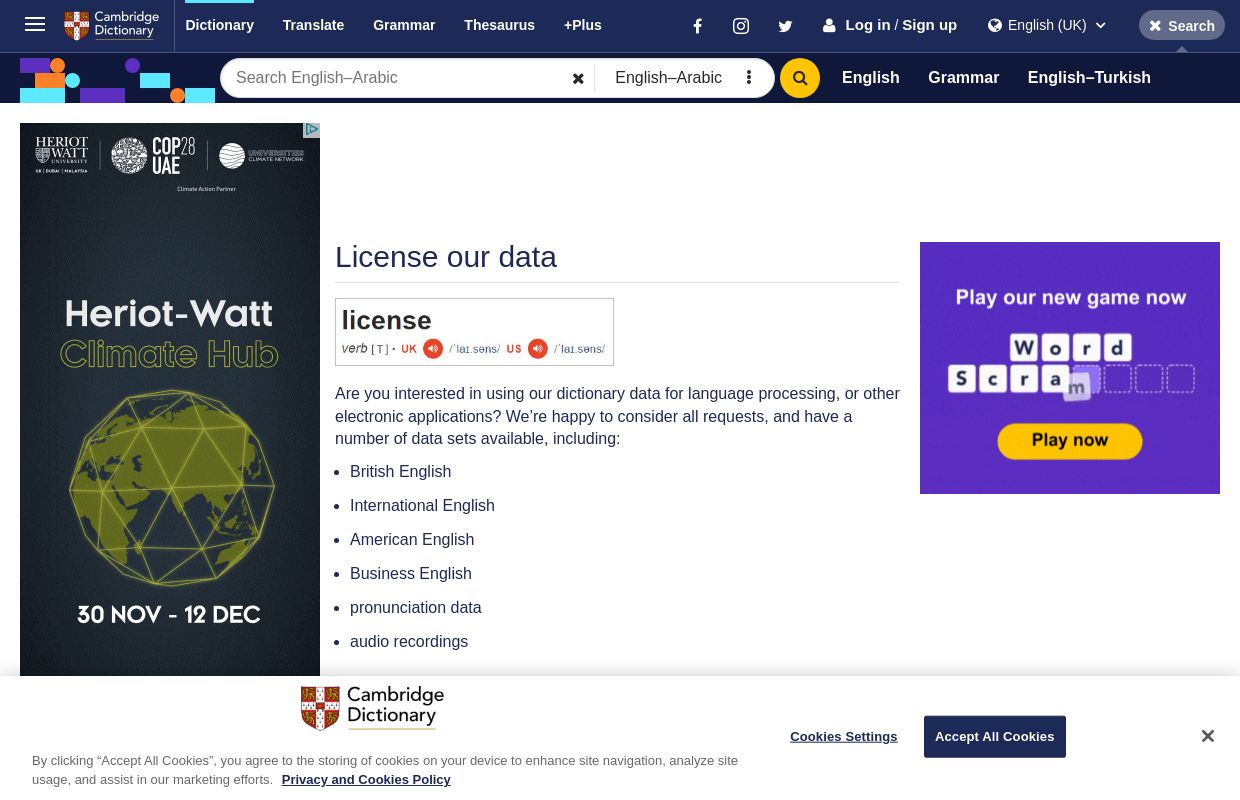Screen dimensions: 1240x800
Task: Click Play now on the Word Scramble ad
Action: coord(1070,441)
